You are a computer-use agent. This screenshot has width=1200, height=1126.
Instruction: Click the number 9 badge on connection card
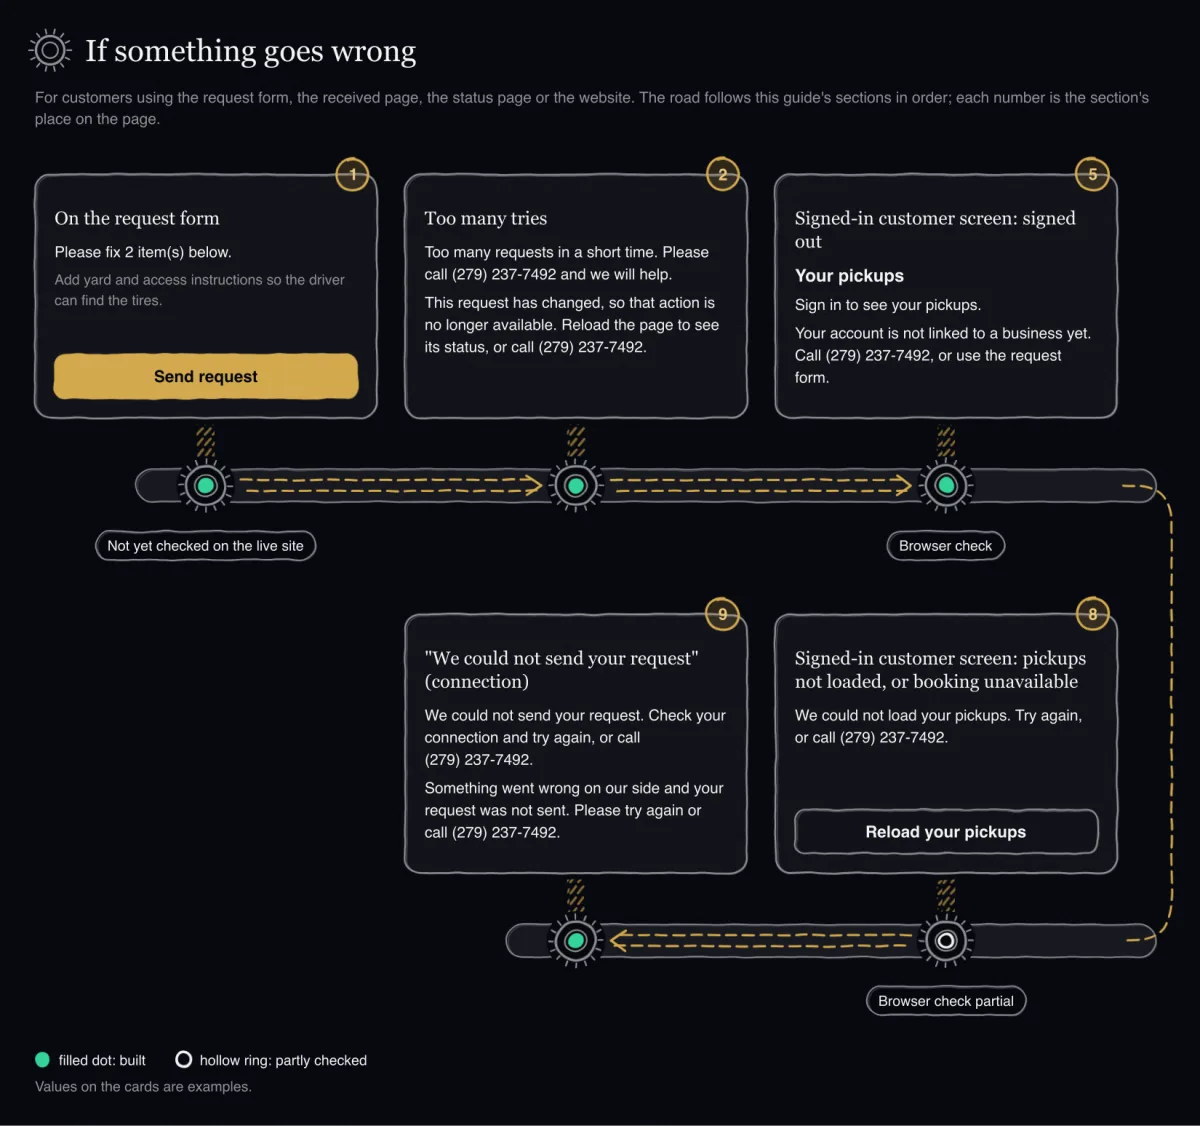[722, 614]
